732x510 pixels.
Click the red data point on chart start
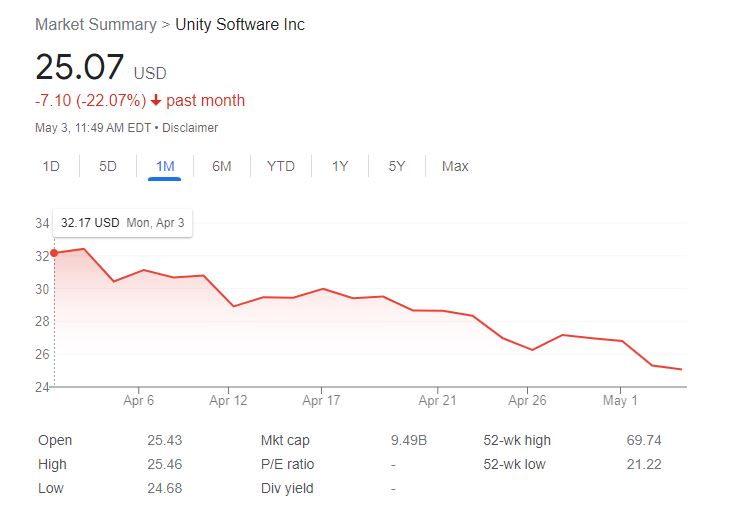coord(54,253)
